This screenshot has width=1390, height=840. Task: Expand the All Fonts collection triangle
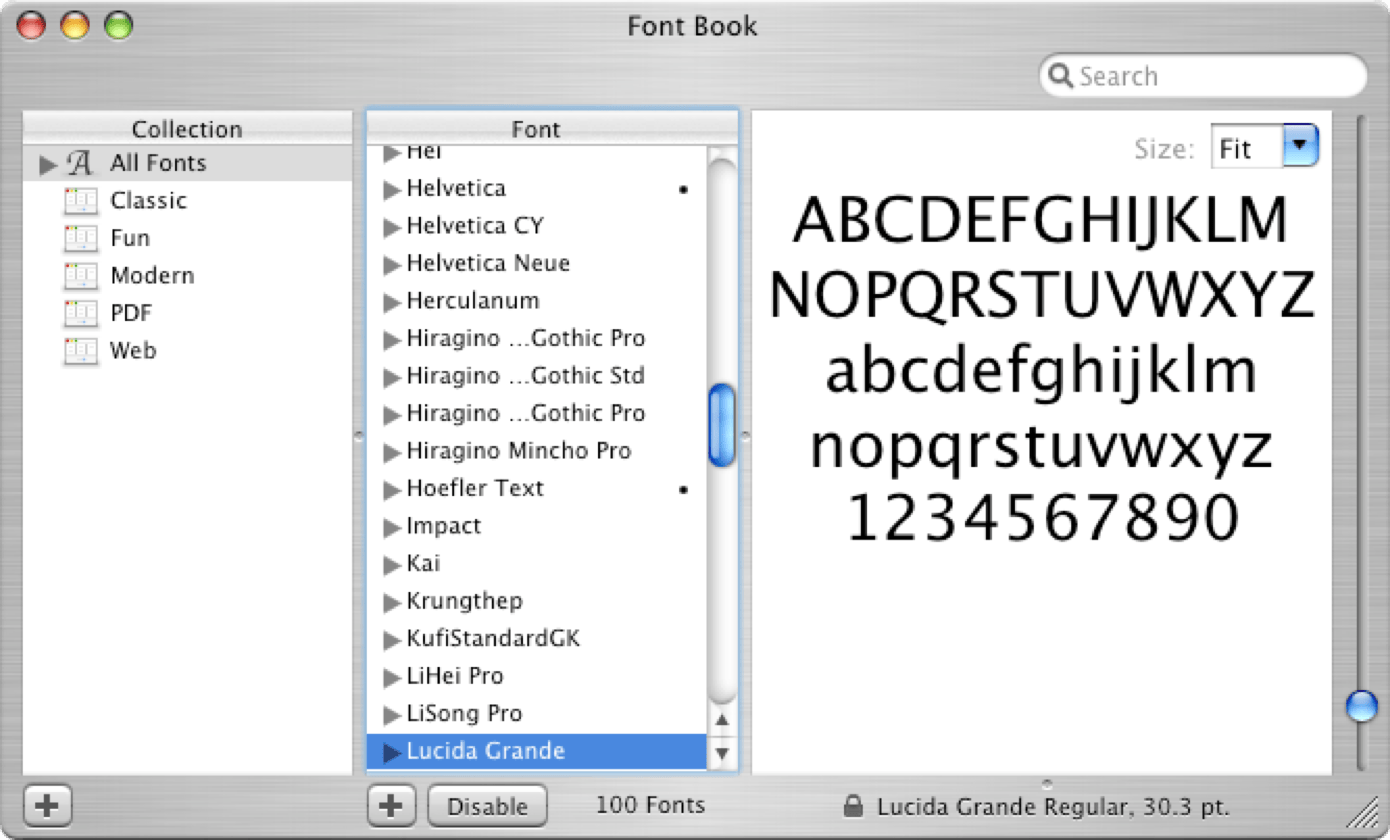(48, 164)
